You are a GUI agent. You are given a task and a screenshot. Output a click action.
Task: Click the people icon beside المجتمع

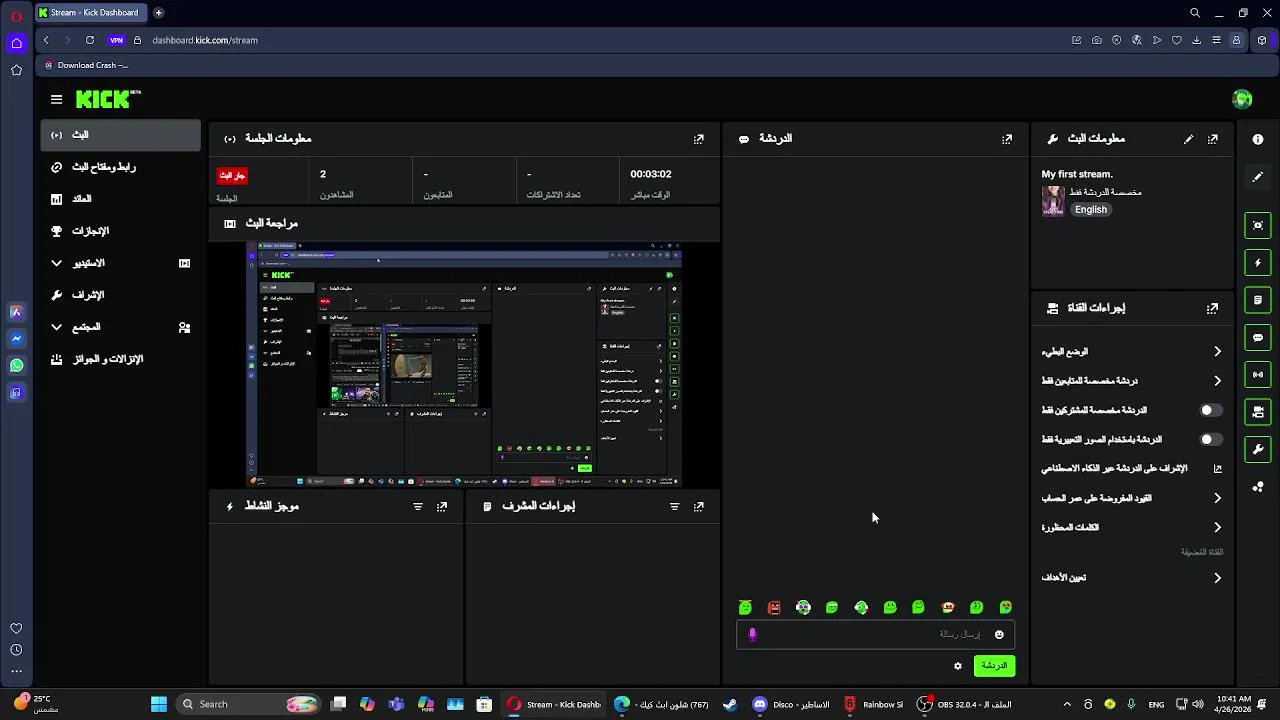point(184,327)
